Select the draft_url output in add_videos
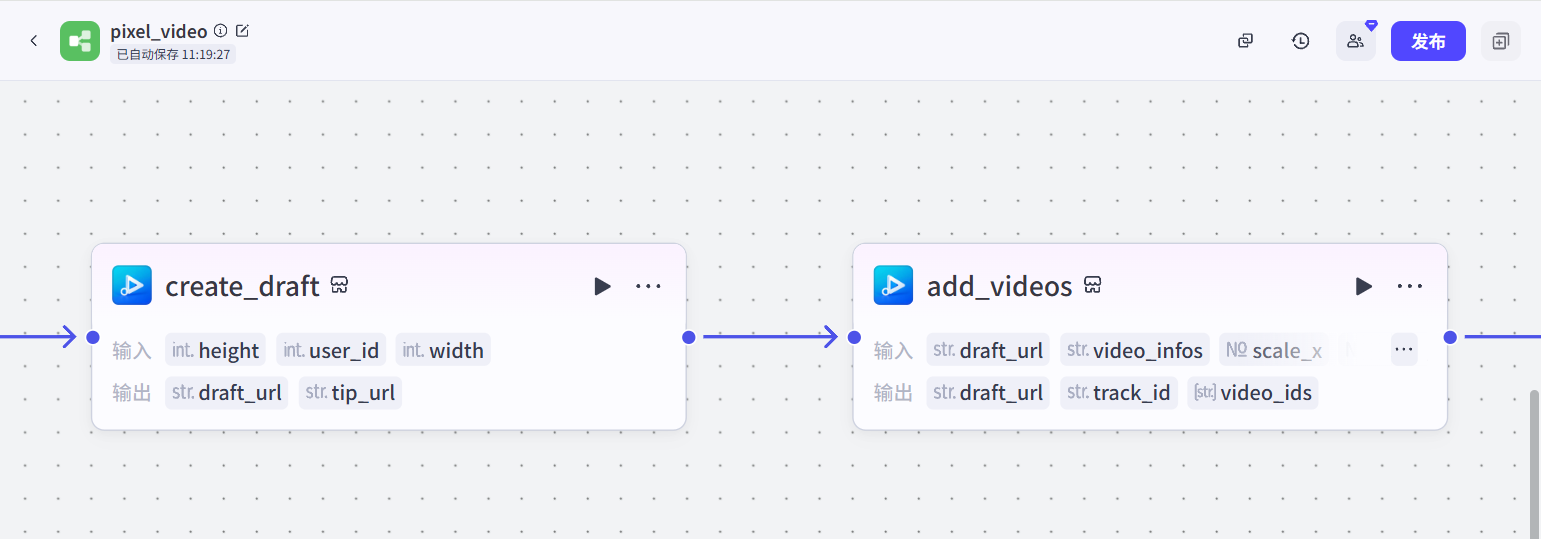The height and width of the screenshot is (539, 1541). coord(988,392)
